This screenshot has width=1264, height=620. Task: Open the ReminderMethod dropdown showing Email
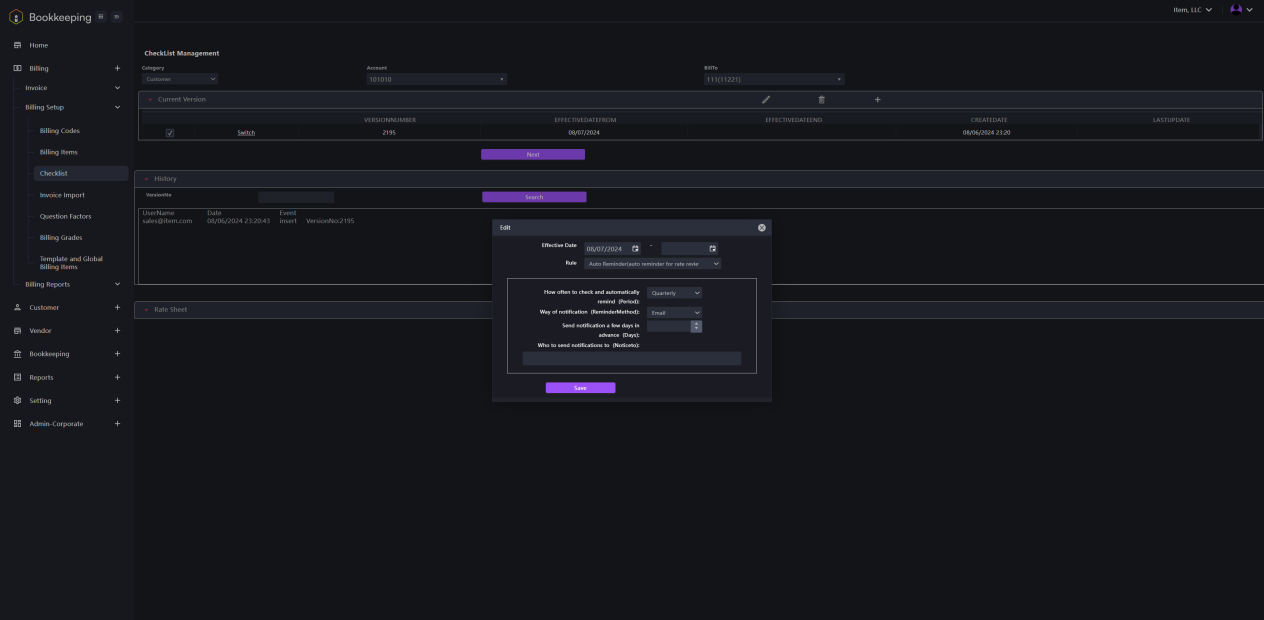coord(674,312)
